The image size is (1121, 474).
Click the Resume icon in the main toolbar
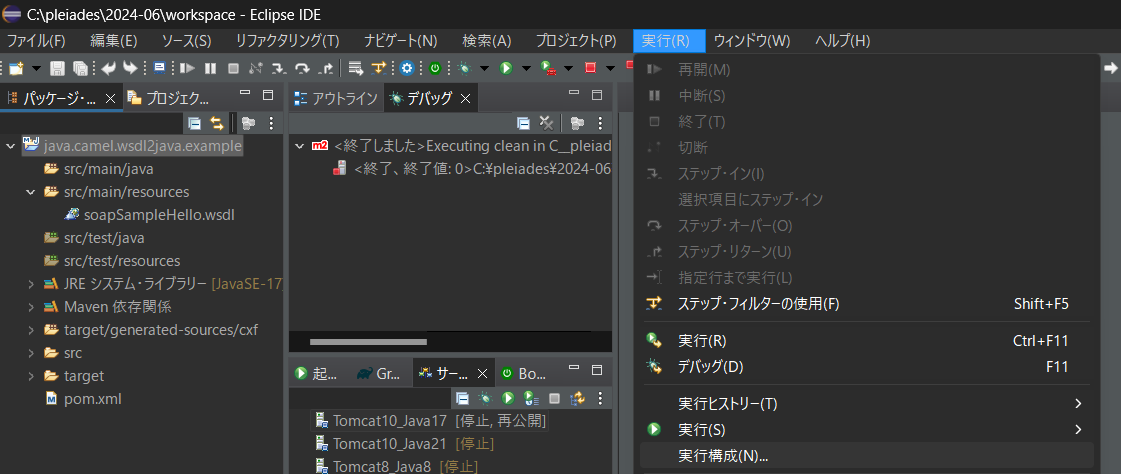point(187,68)
